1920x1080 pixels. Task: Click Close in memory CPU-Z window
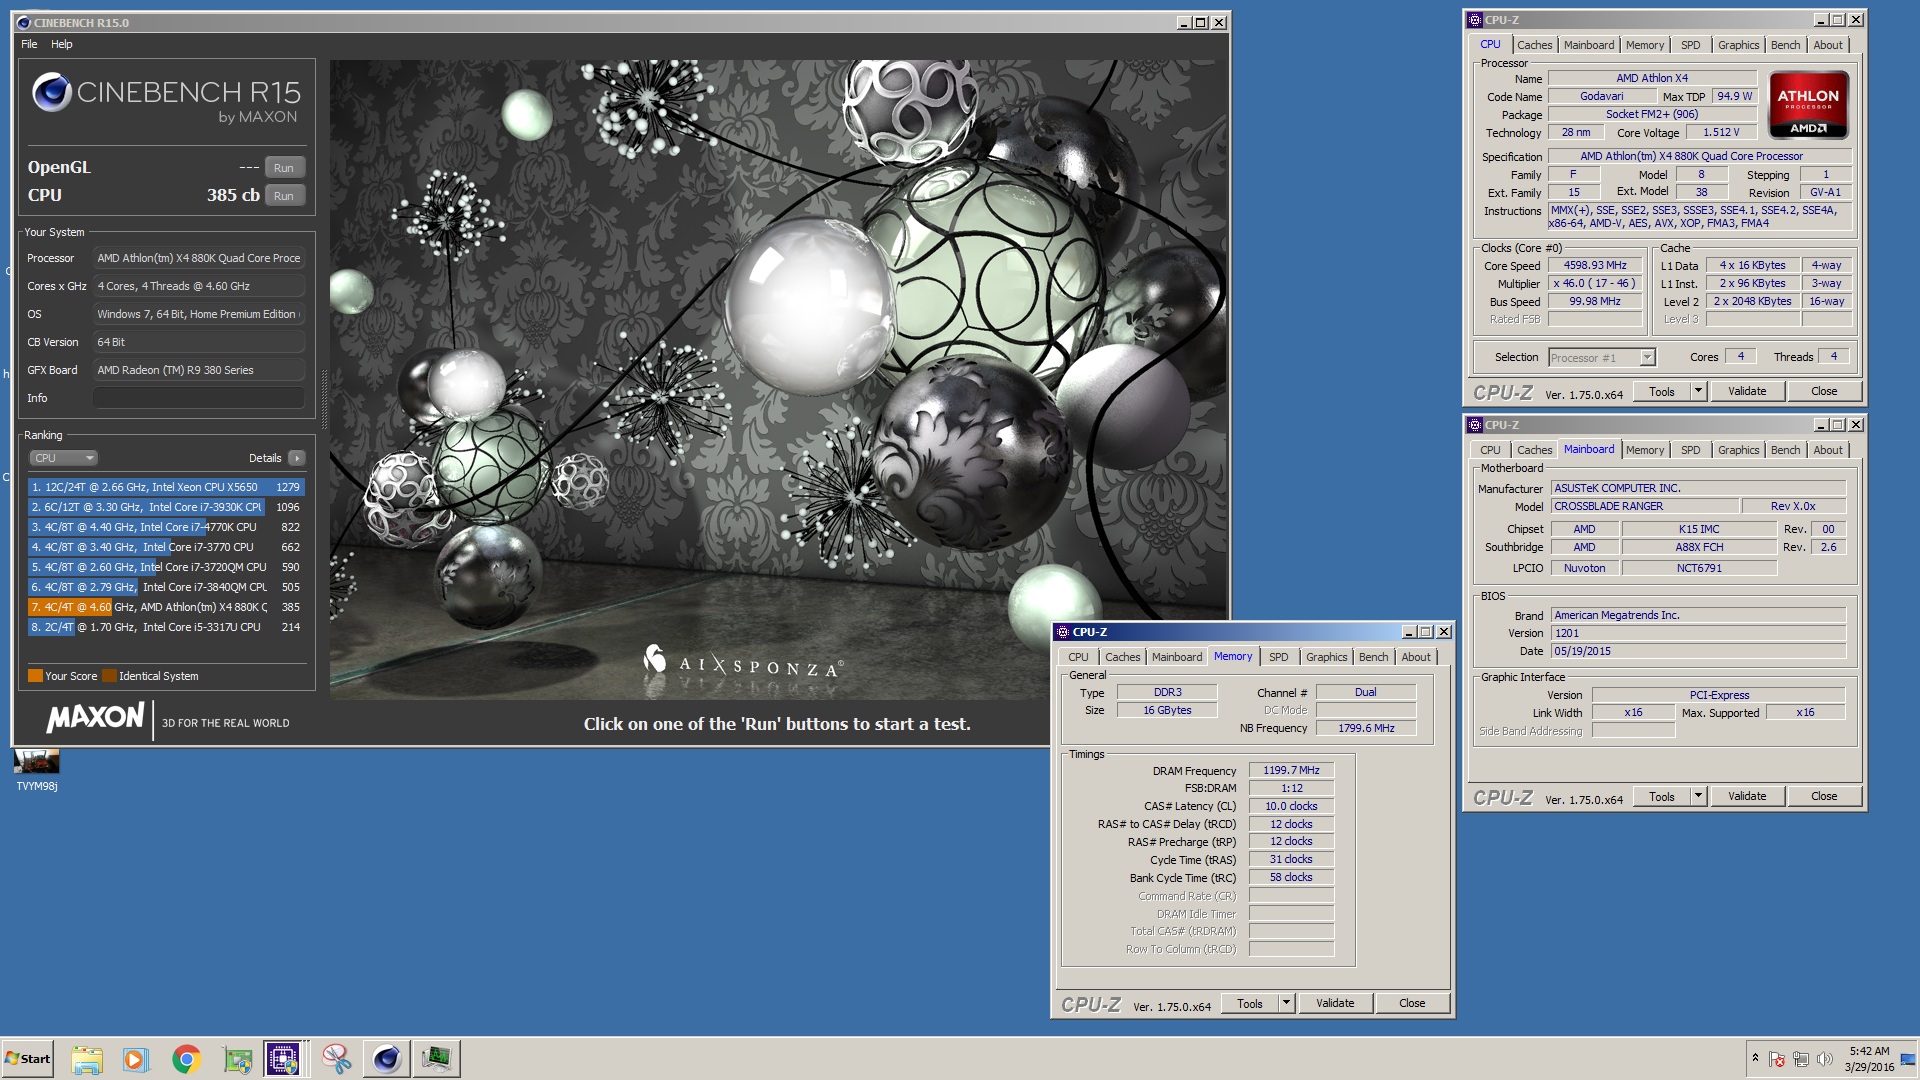coord(1412,1003)
